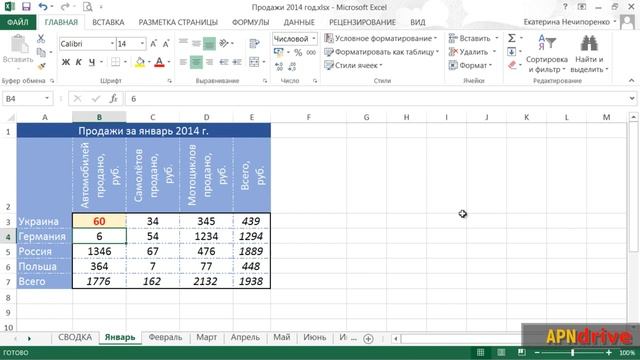Click the Удалить cells button
This screenshot has width=640, height=360.
469,52
